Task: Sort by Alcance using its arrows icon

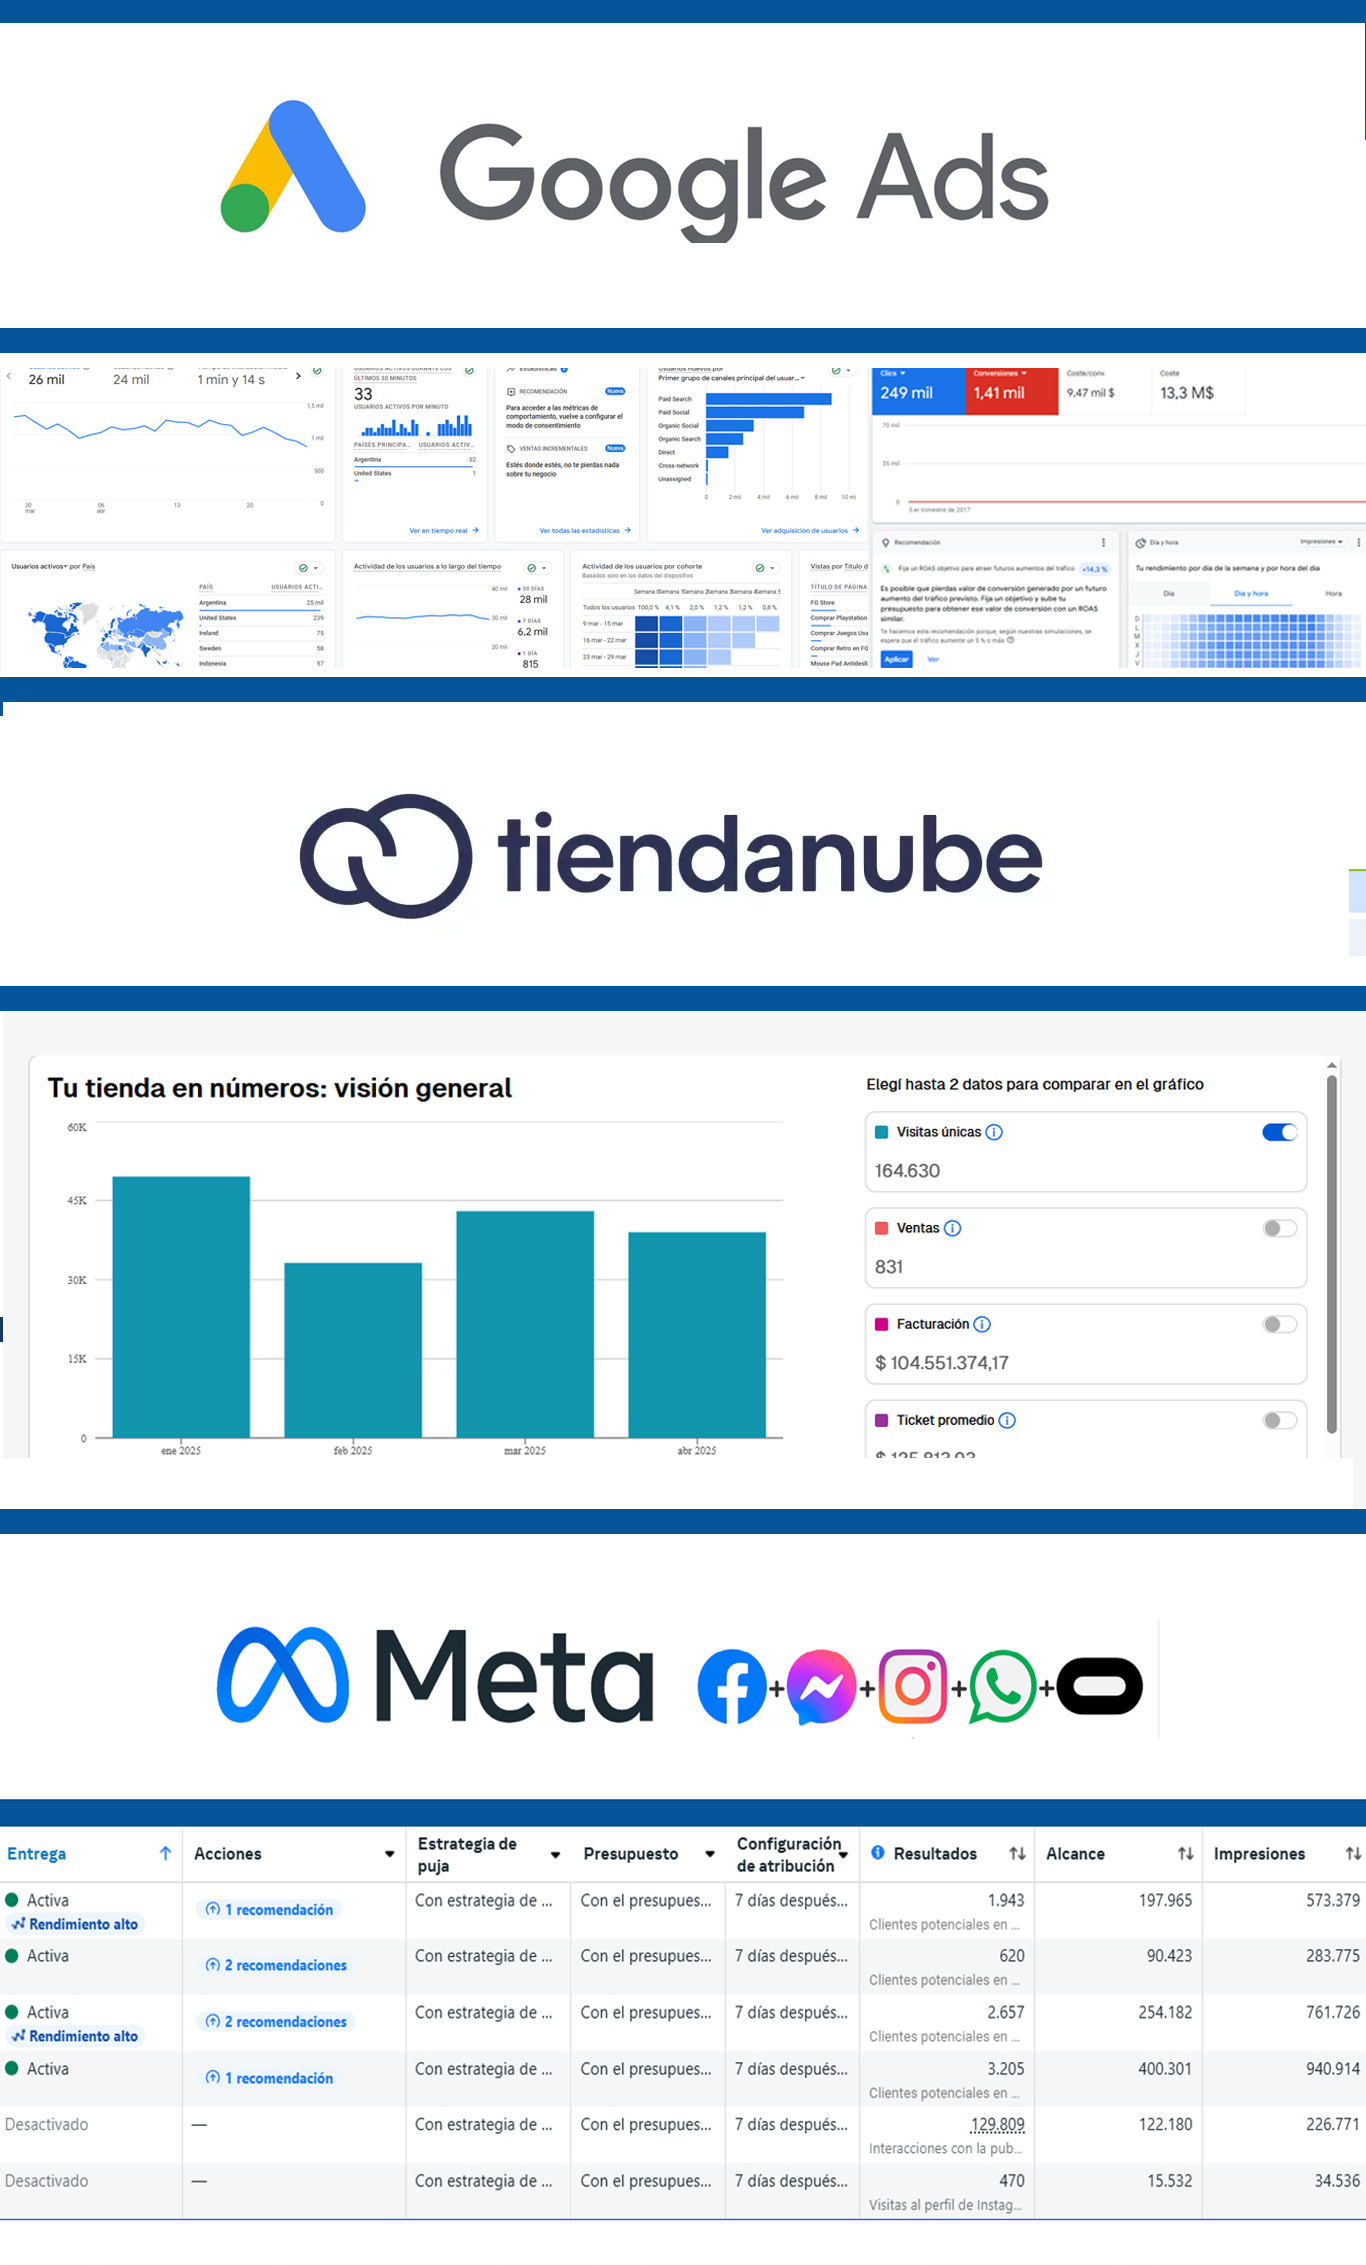Action: coord(1185,1853)
